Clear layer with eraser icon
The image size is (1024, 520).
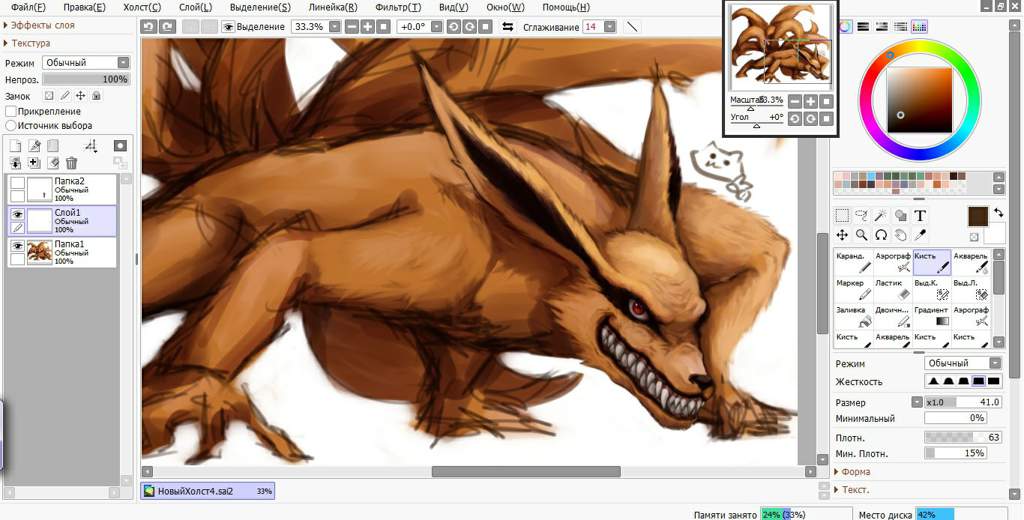(53, 163)
